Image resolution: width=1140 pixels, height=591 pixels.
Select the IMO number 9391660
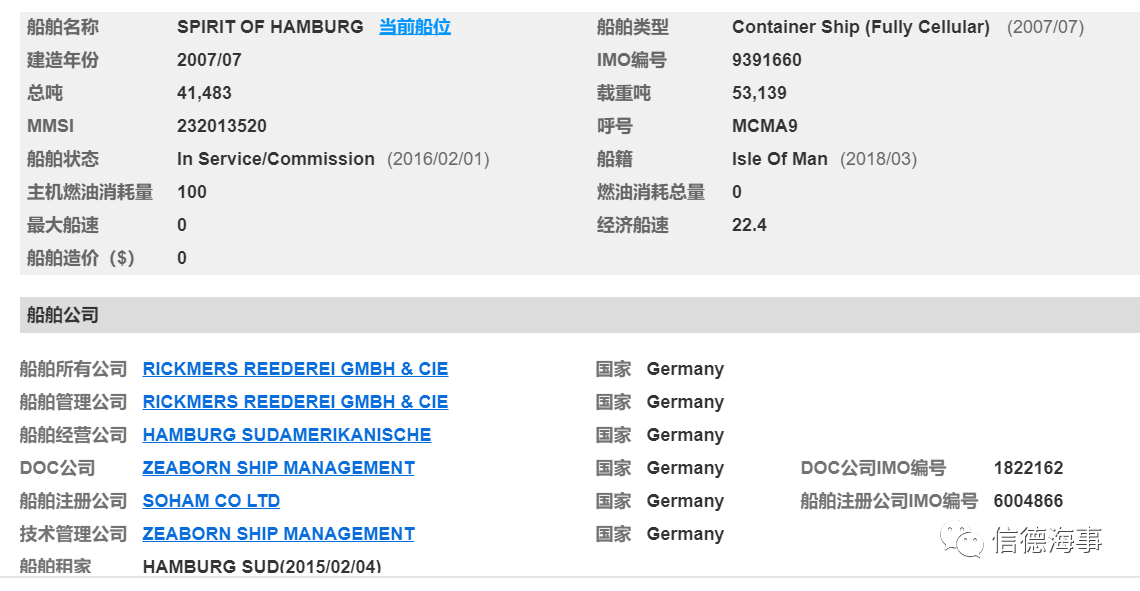coord(766,60)
